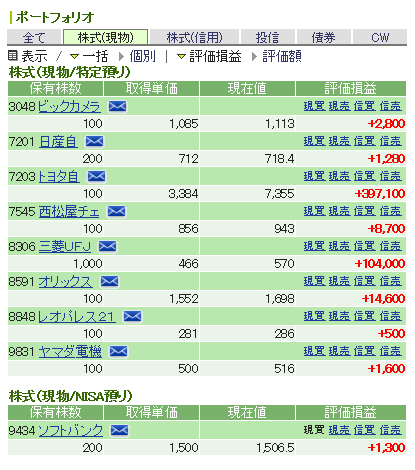Switch to the 評価額 view
Viewport: 415px width, 470px height.
pyautogui.click(x=282, y=56)
